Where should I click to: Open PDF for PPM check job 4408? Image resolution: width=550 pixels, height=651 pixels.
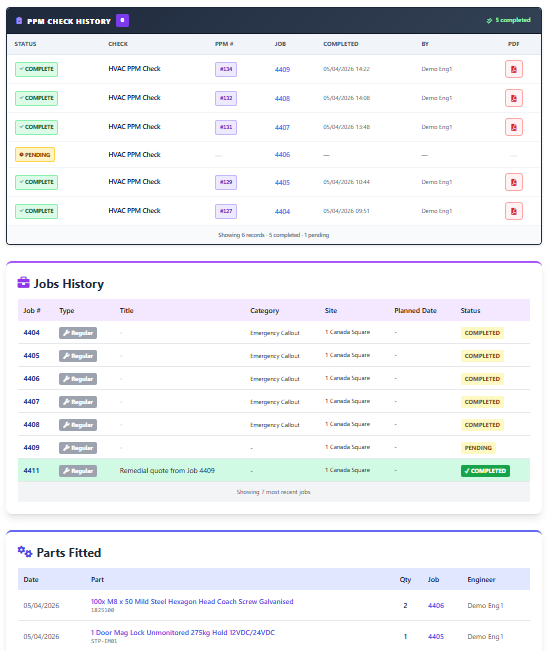click(513, 98)
